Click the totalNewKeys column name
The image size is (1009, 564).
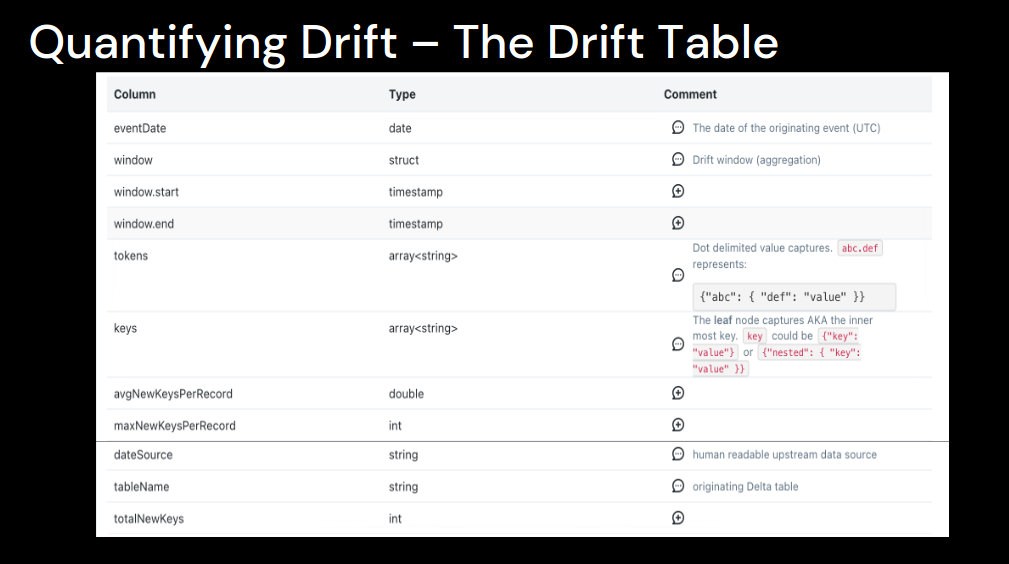(149, 519)
